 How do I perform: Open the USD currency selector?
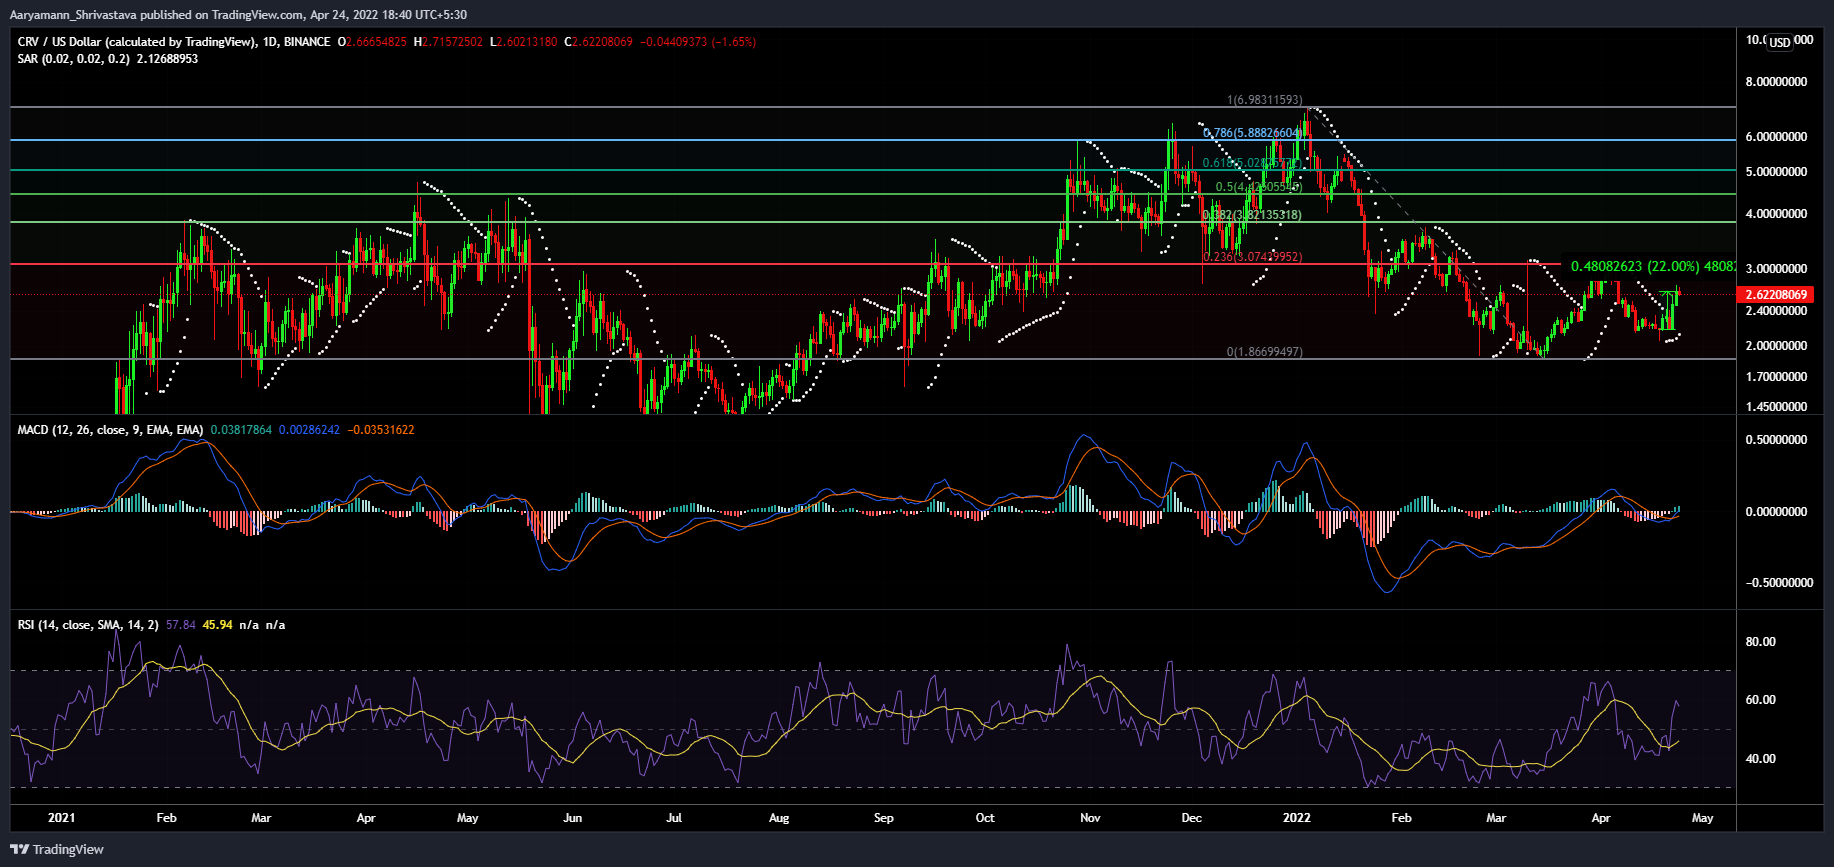(1779, 42)
